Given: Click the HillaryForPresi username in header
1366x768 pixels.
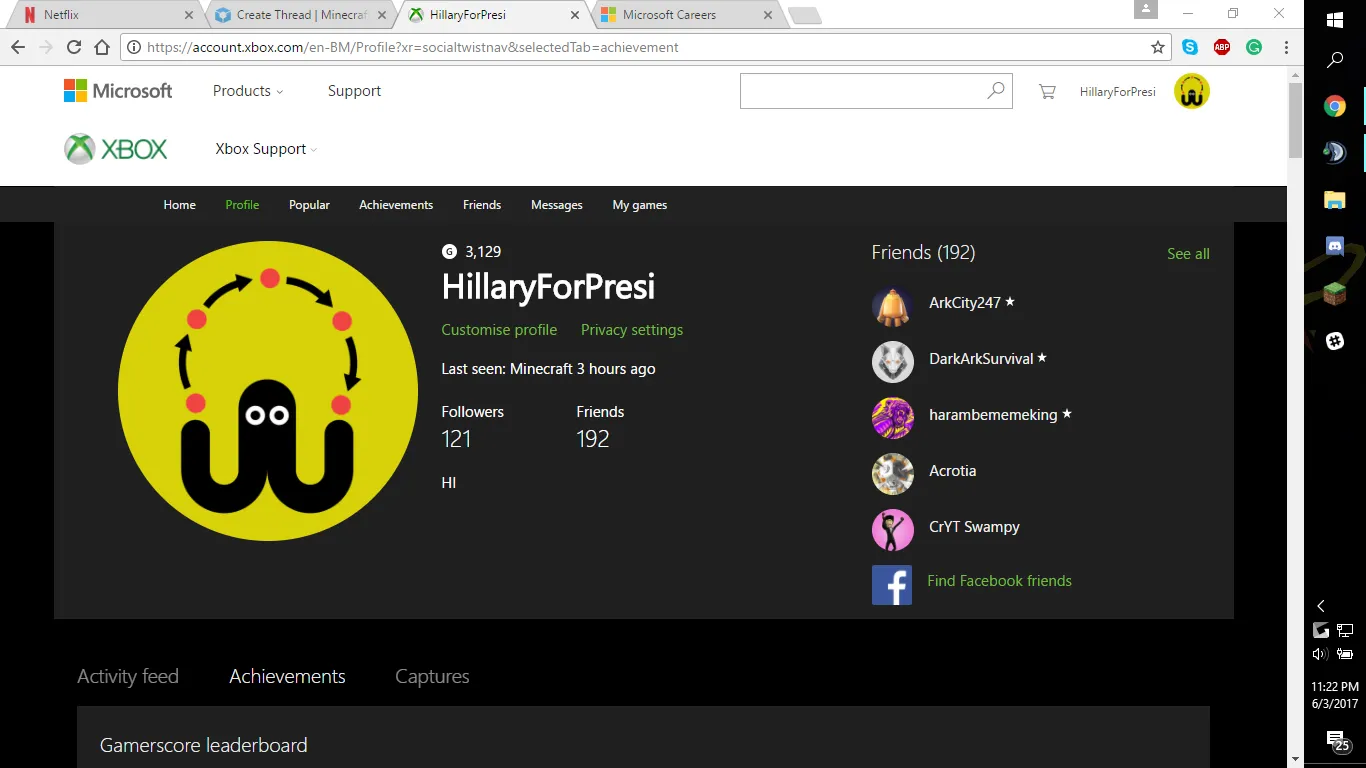Looking at the screenshot, I should (1117, 92).
